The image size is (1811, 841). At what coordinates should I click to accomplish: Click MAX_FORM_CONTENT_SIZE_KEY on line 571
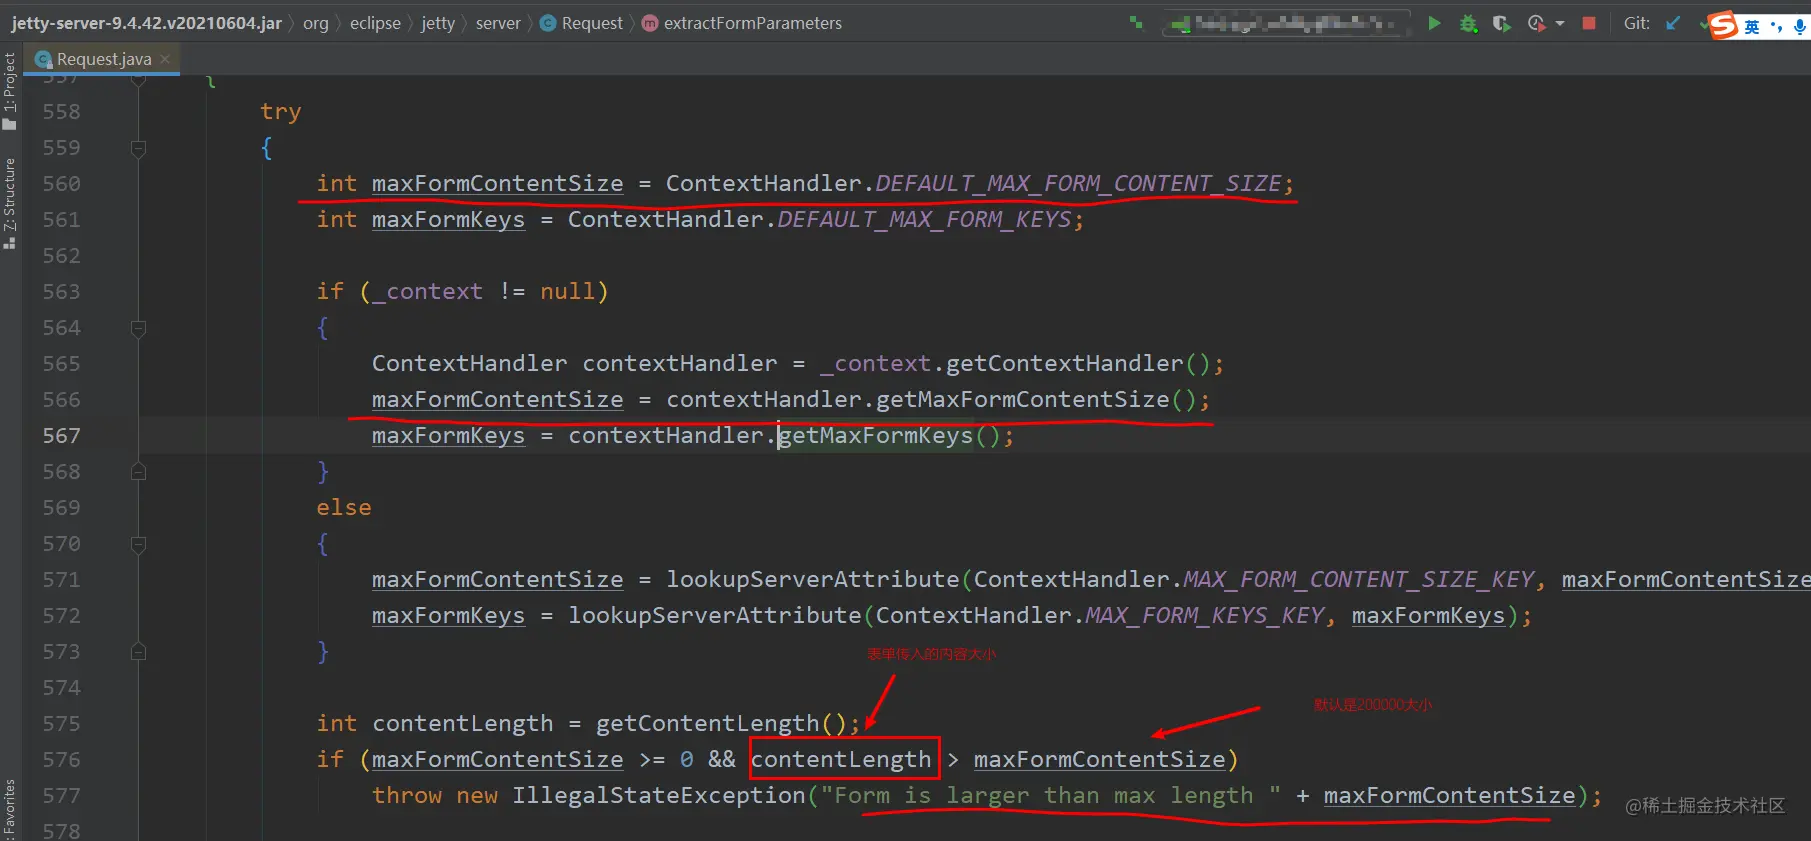pyautogui.click(x=1359, y=580)
